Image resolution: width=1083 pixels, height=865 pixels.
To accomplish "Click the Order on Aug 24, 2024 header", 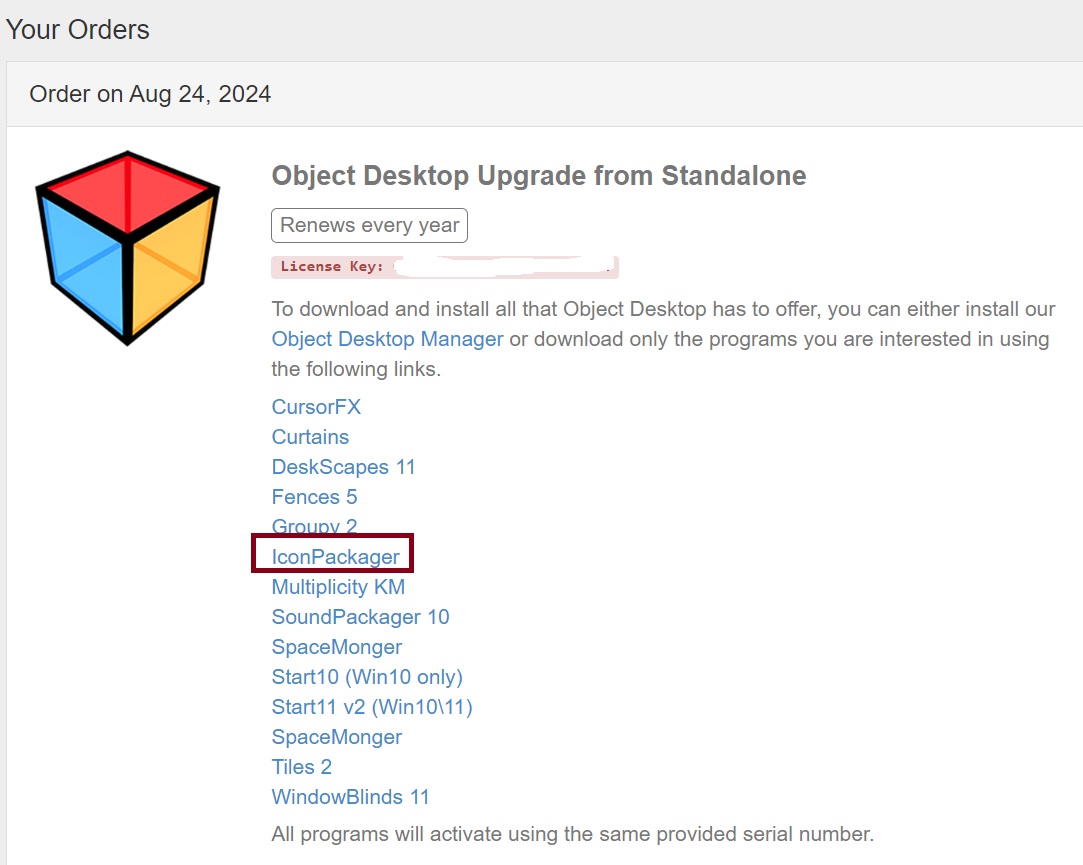I will coord(150,94).
